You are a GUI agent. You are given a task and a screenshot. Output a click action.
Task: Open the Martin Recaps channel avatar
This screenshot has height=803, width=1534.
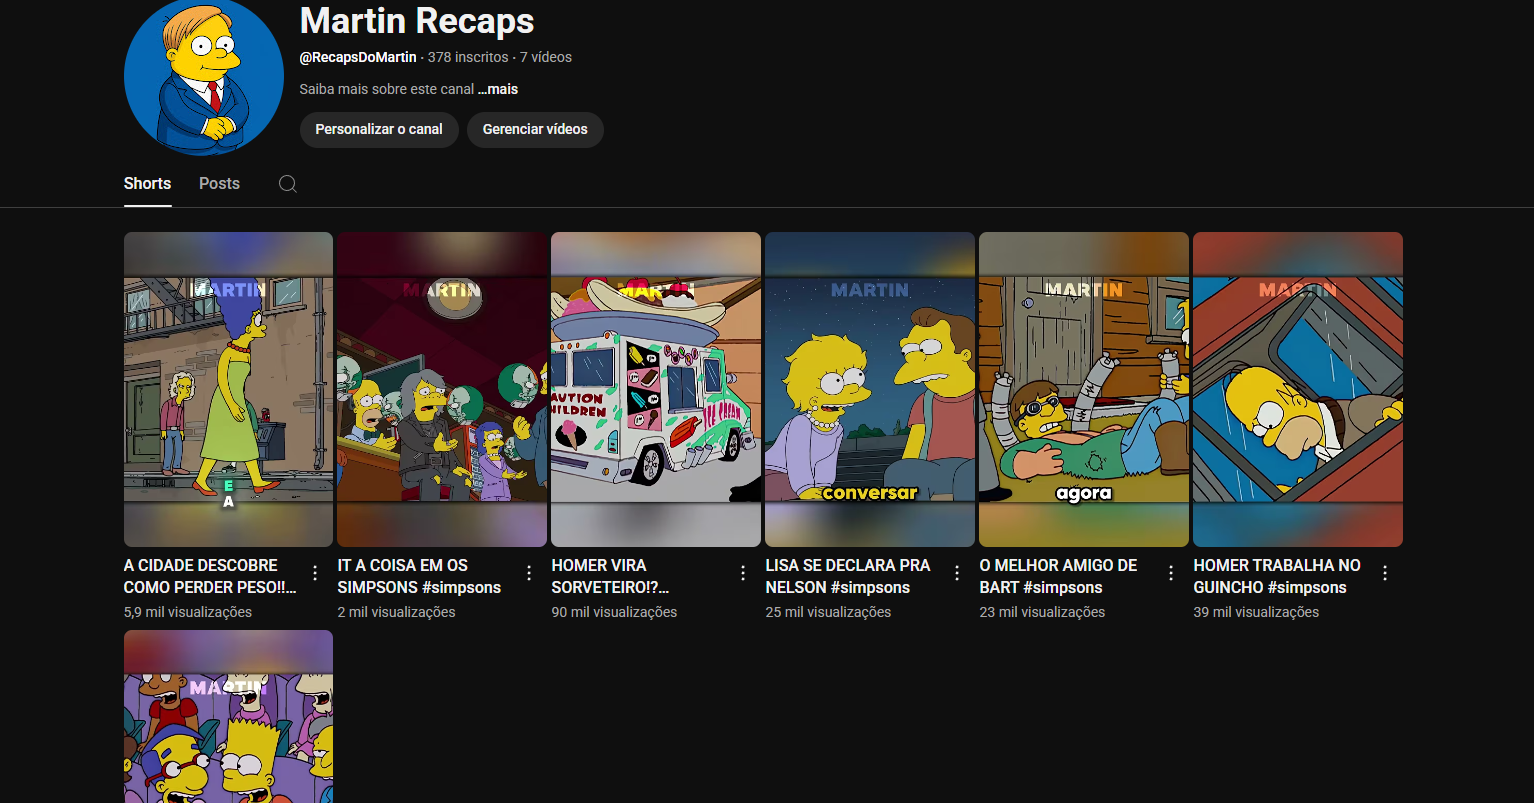(x=204, y=76)
